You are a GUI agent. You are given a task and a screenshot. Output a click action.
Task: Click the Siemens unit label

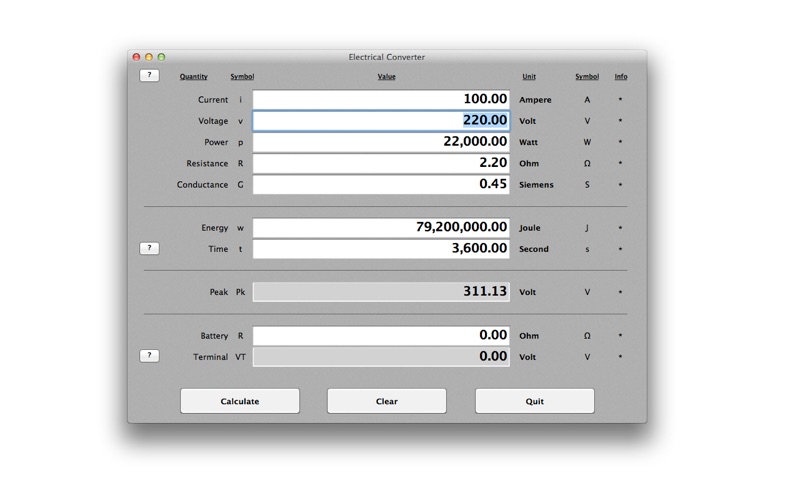pyautogui.click(x=536, y=185)
